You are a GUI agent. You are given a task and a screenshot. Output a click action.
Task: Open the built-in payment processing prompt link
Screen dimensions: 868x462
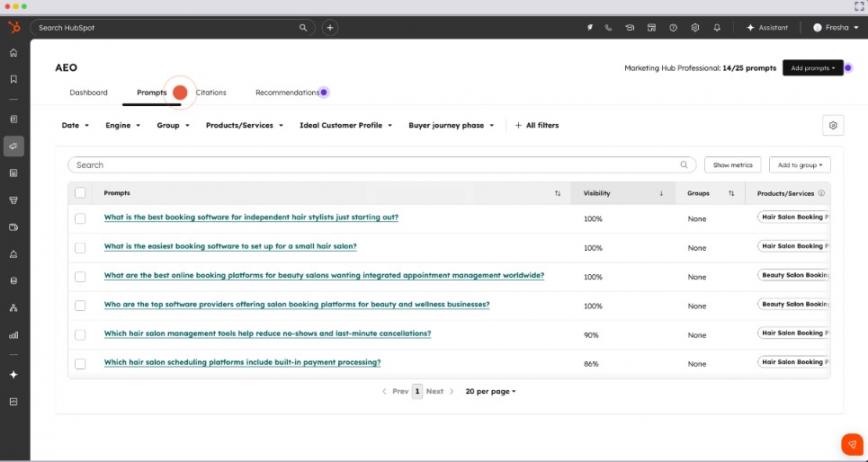(x=242, y=362)
